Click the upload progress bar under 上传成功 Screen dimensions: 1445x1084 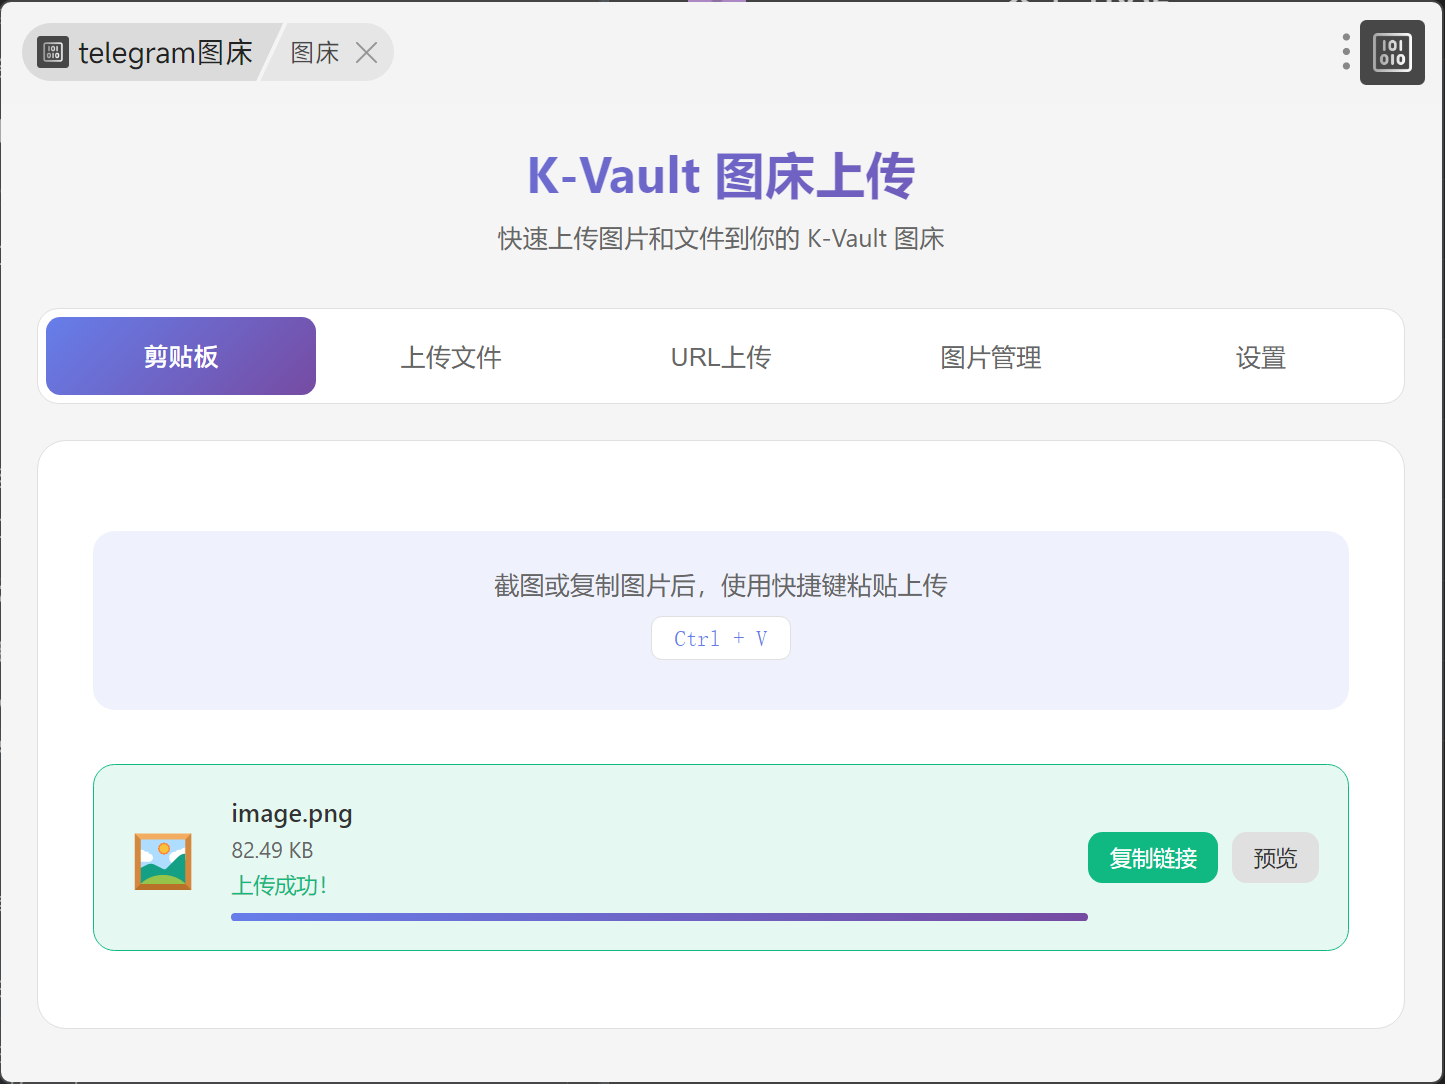coord(659,917)
